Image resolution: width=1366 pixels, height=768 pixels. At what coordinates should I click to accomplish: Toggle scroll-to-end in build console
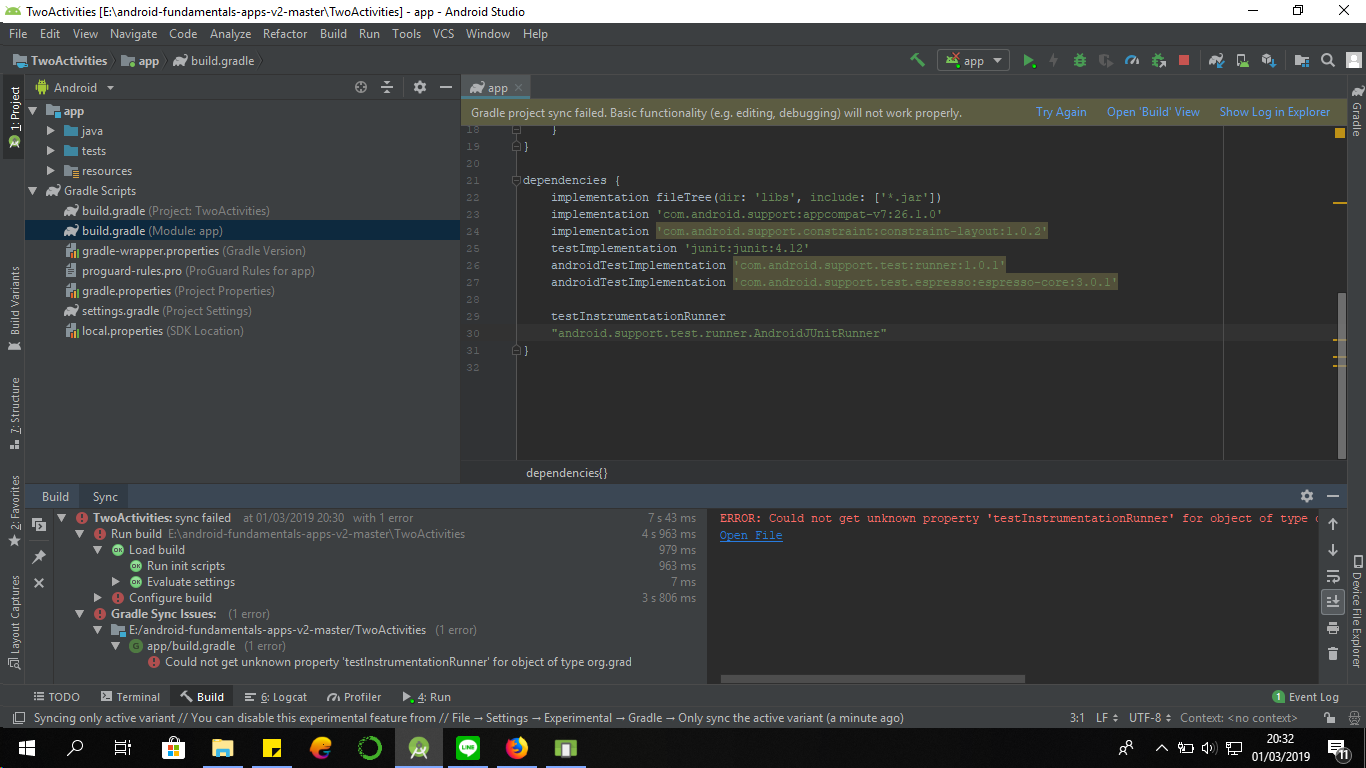coord(1333,601)
